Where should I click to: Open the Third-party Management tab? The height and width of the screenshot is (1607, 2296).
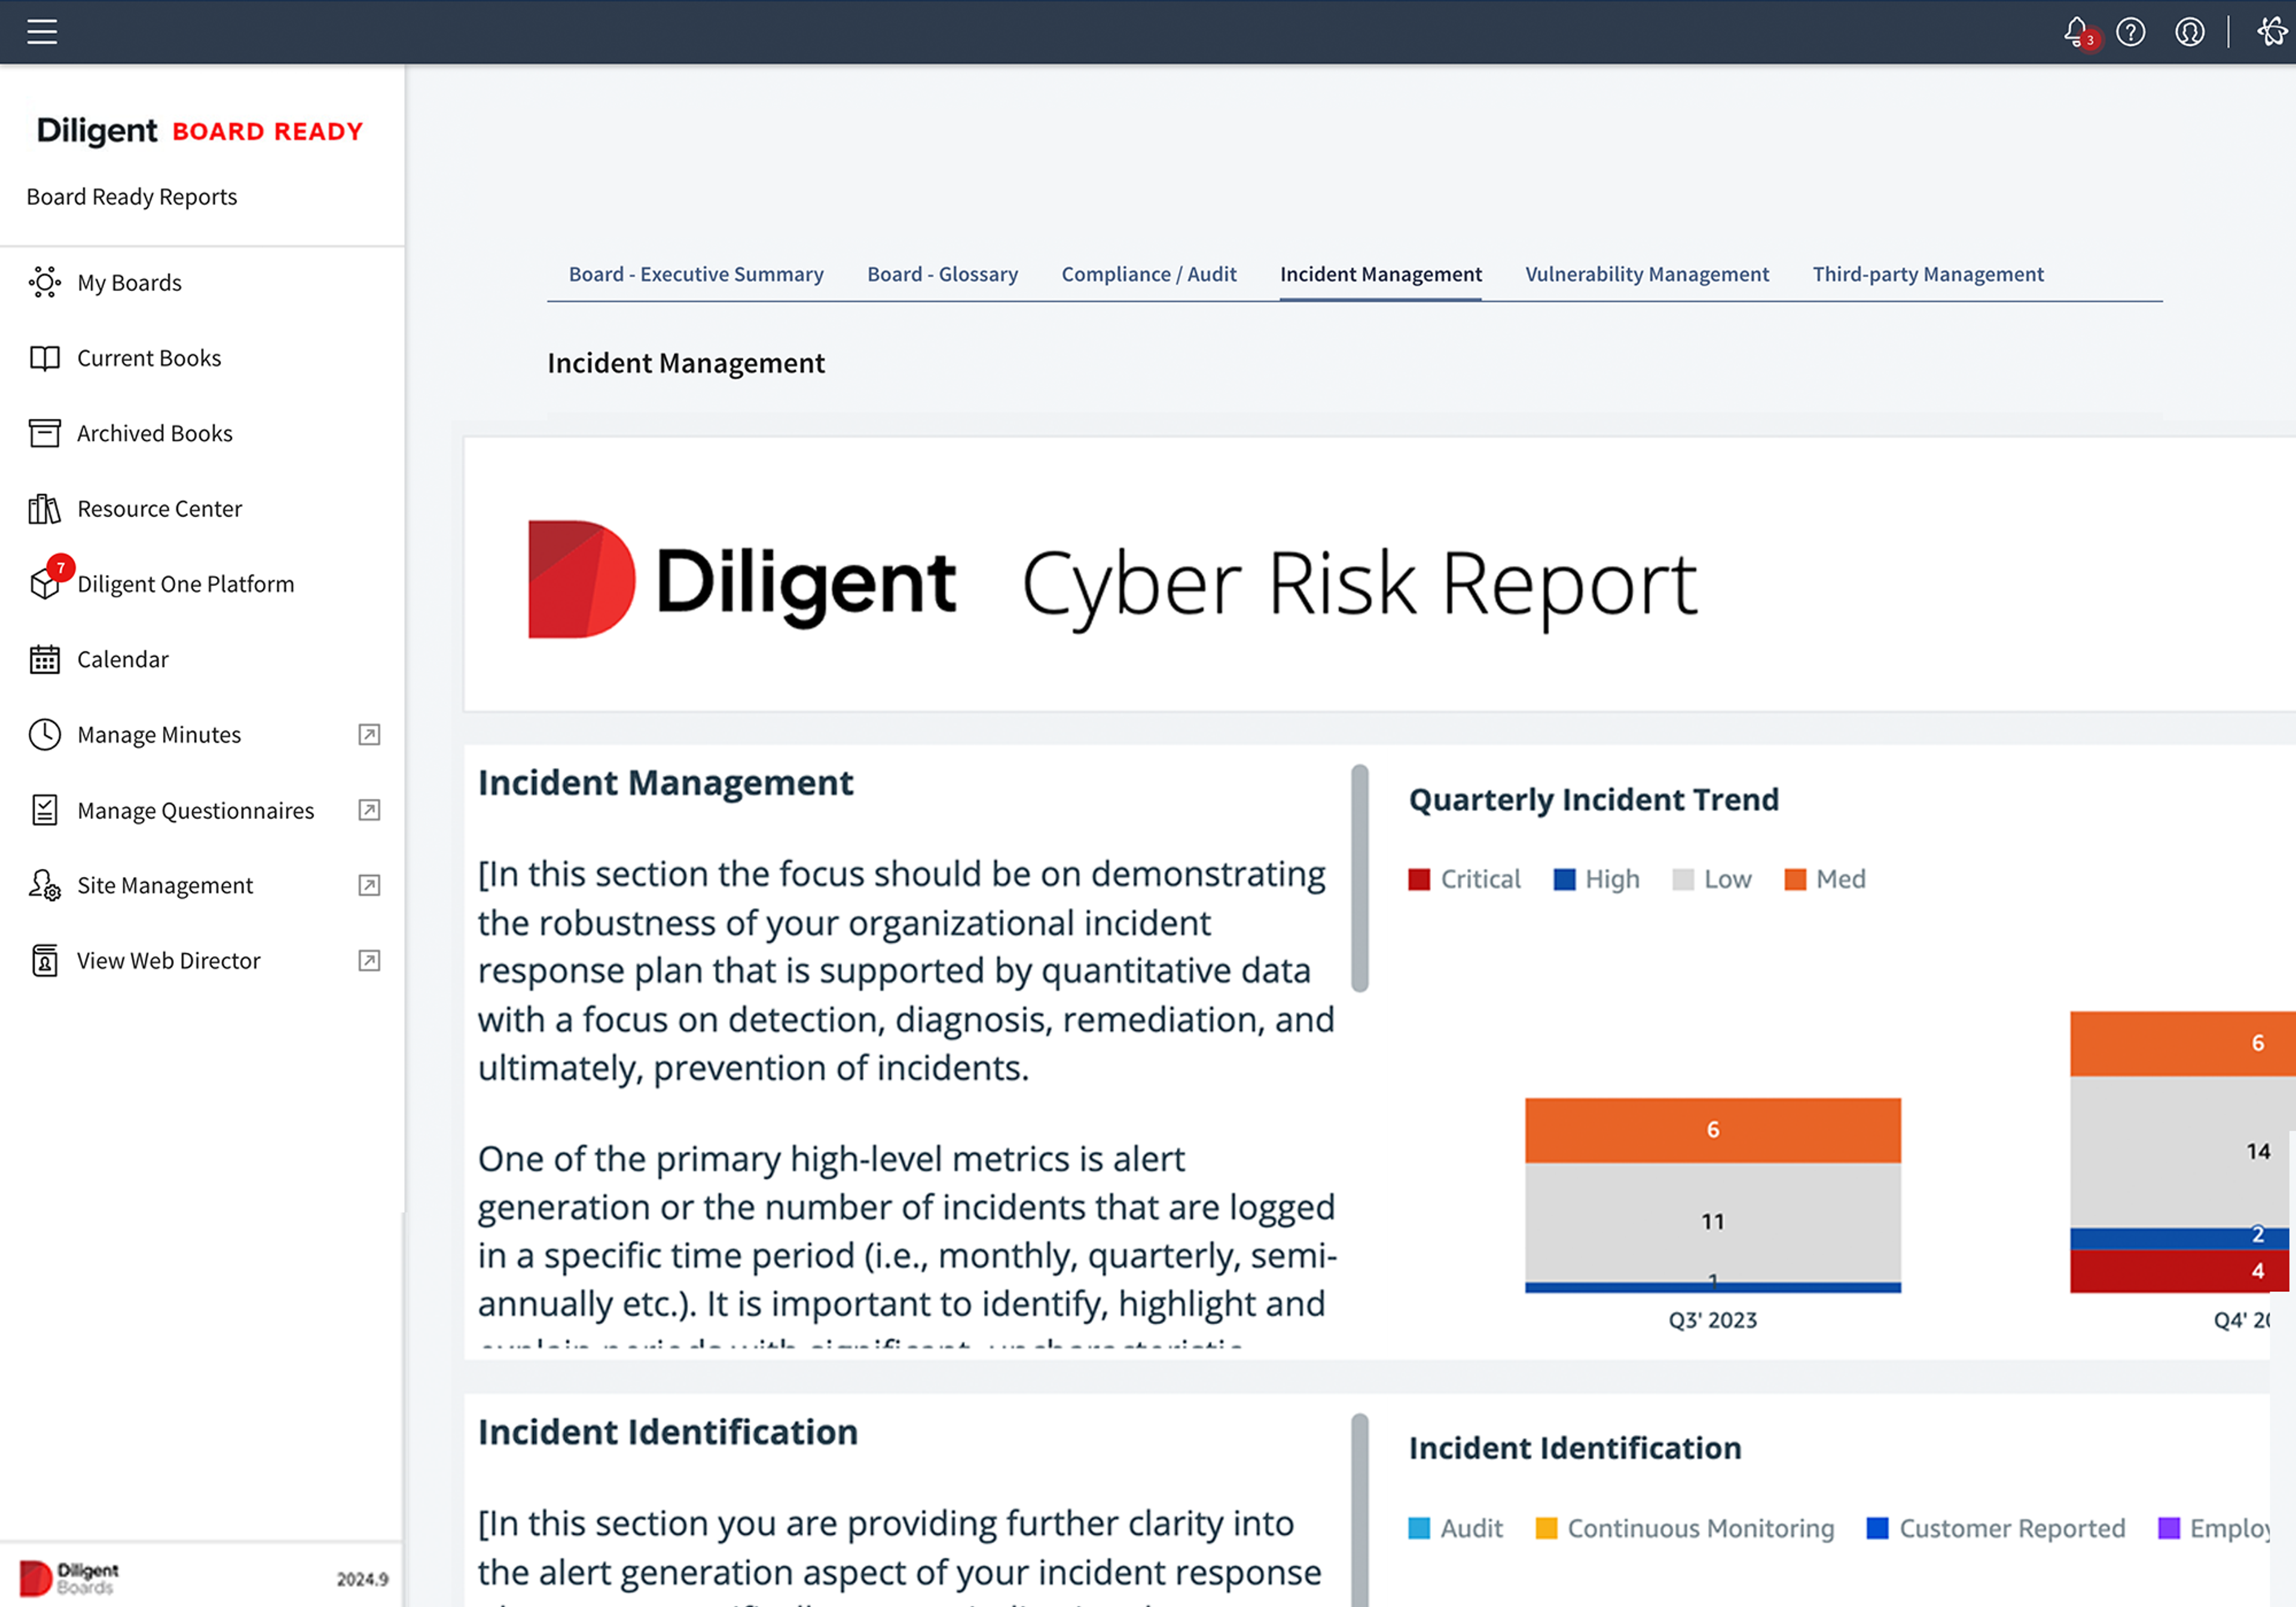tap(1928, 274)
